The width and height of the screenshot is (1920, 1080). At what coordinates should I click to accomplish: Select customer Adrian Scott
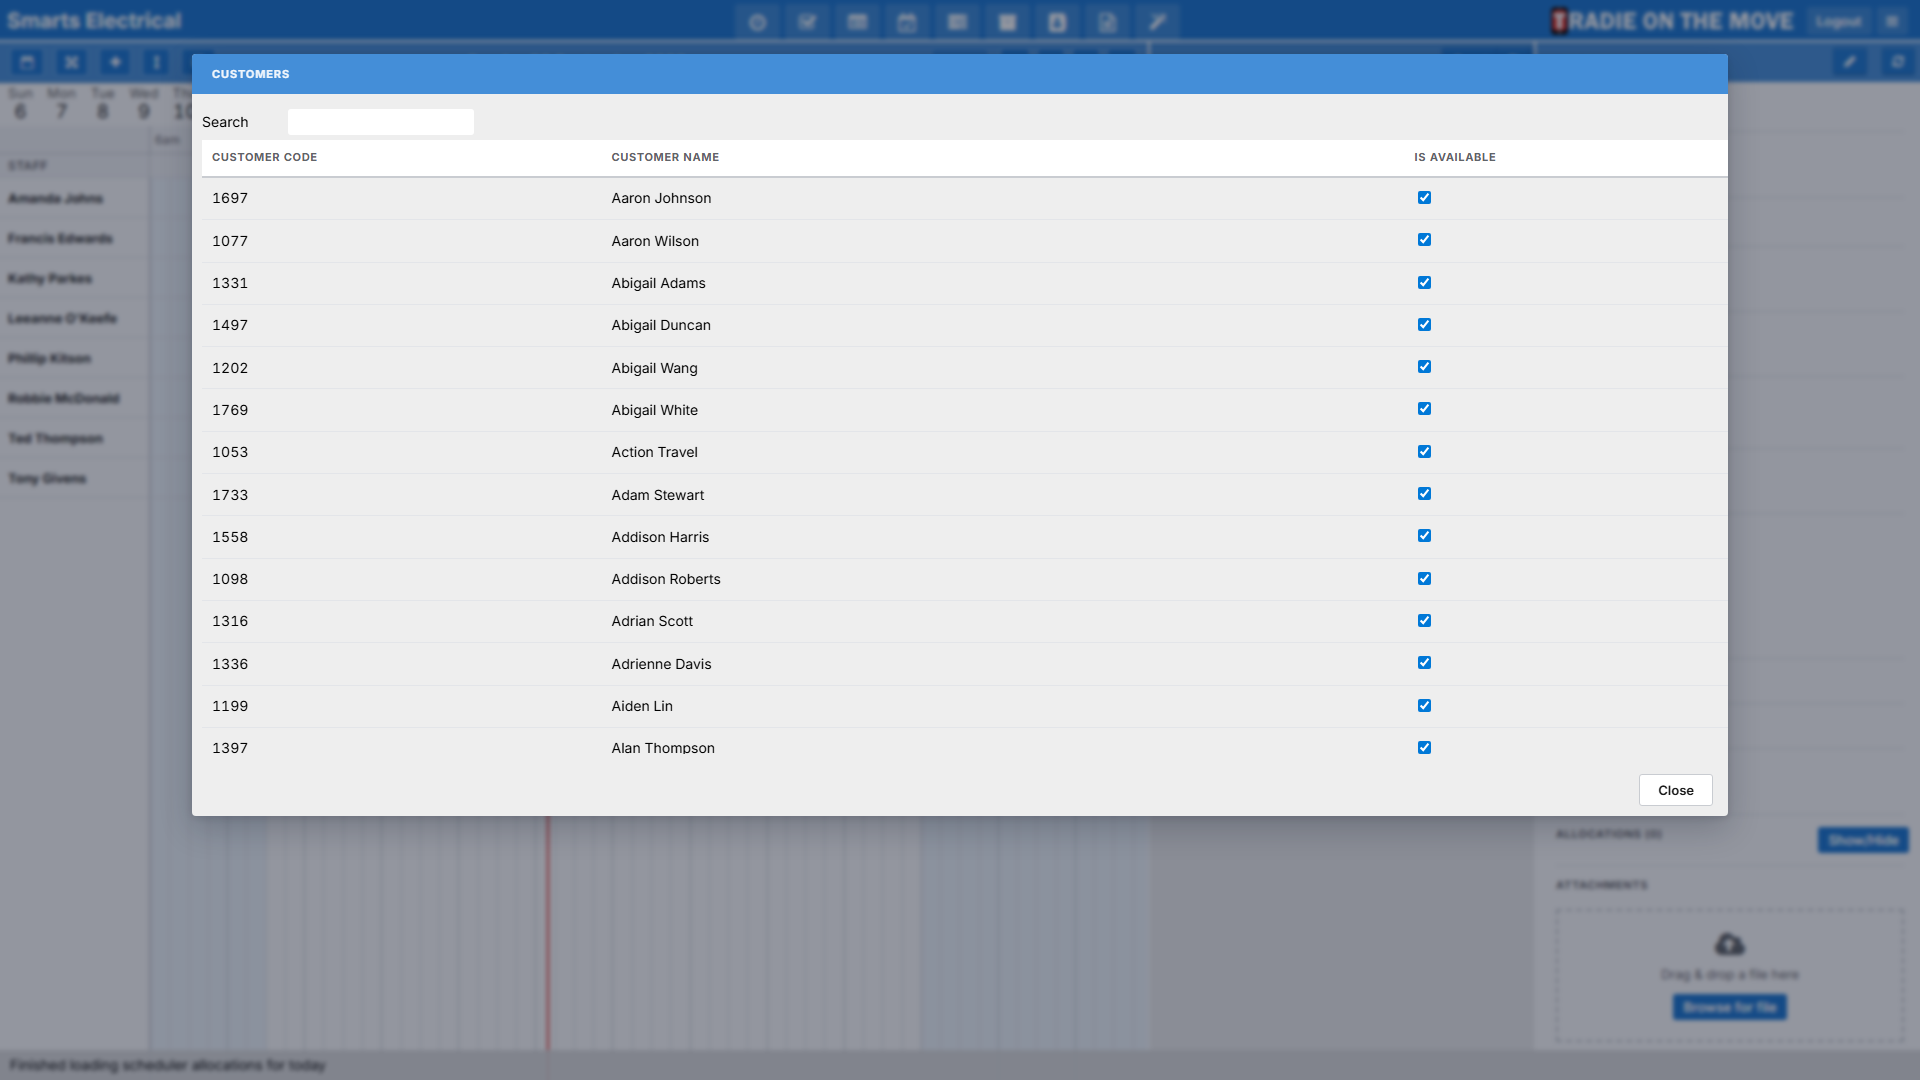(652, 621)
